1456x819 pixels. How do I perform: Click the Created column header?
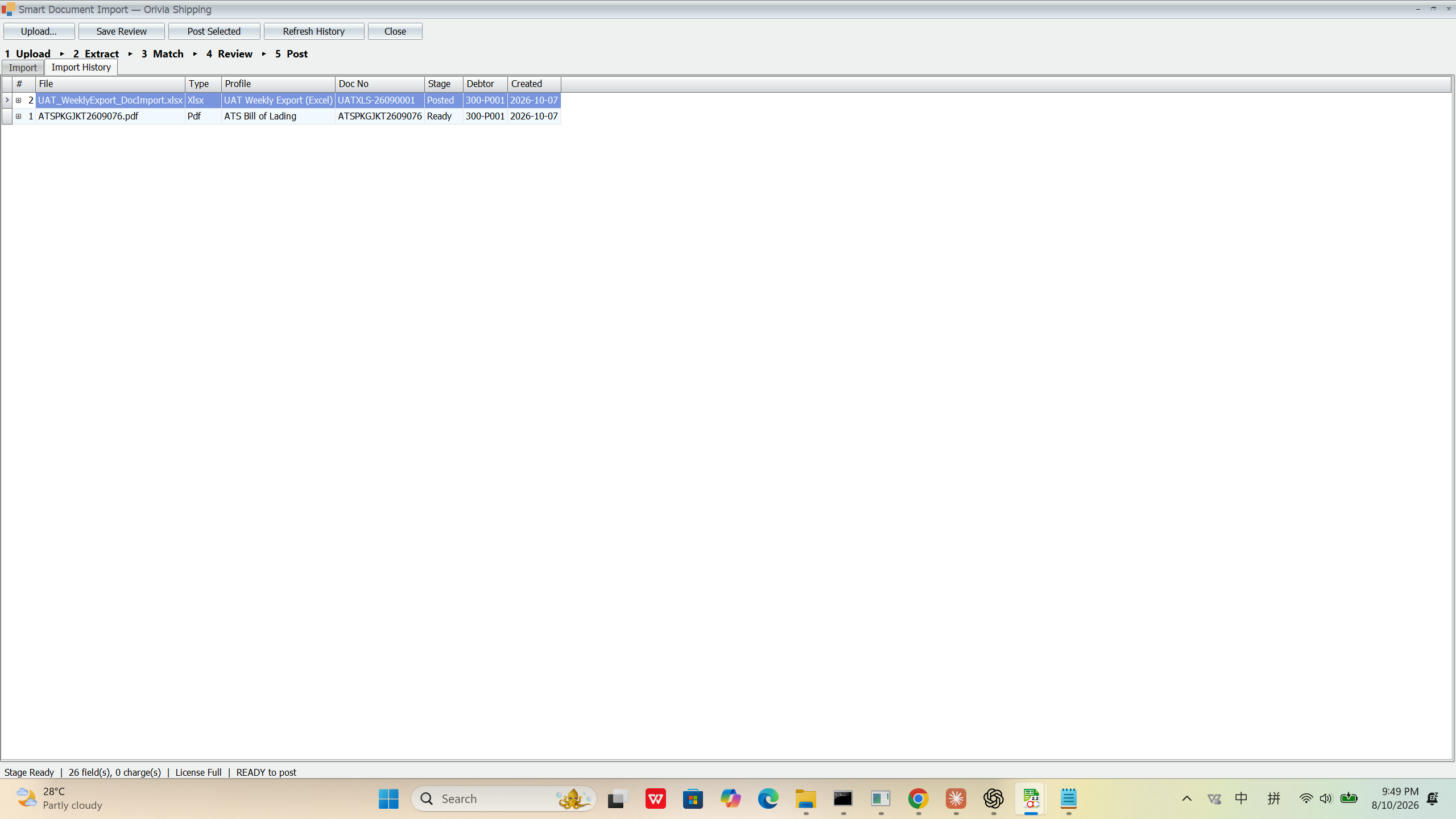click(534, 84)
